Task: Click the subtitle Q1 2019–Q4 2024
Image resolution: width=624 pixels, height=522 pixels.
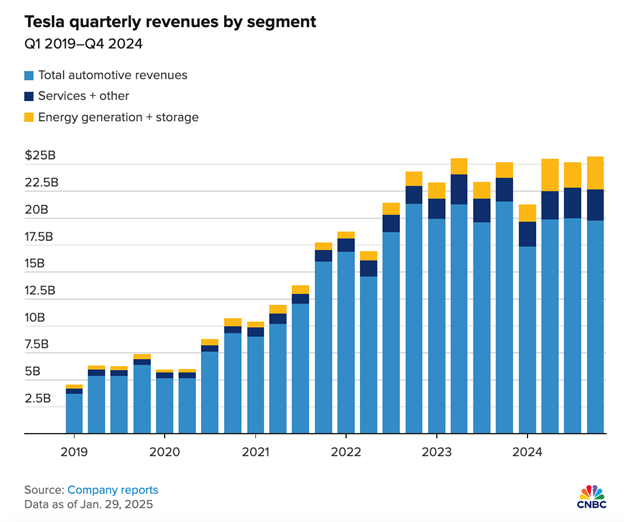Action: coord(83,44)
